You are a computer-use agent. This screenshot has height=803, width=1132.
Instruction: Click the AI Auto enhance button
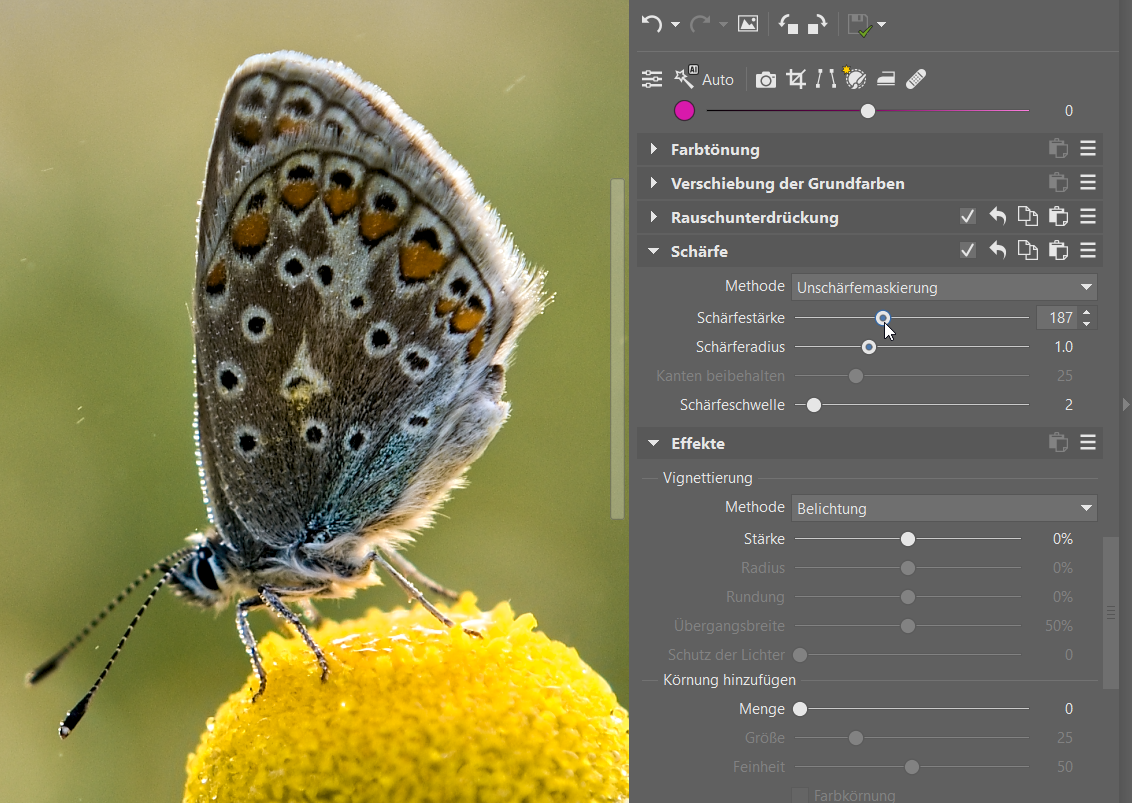point(704,79)
